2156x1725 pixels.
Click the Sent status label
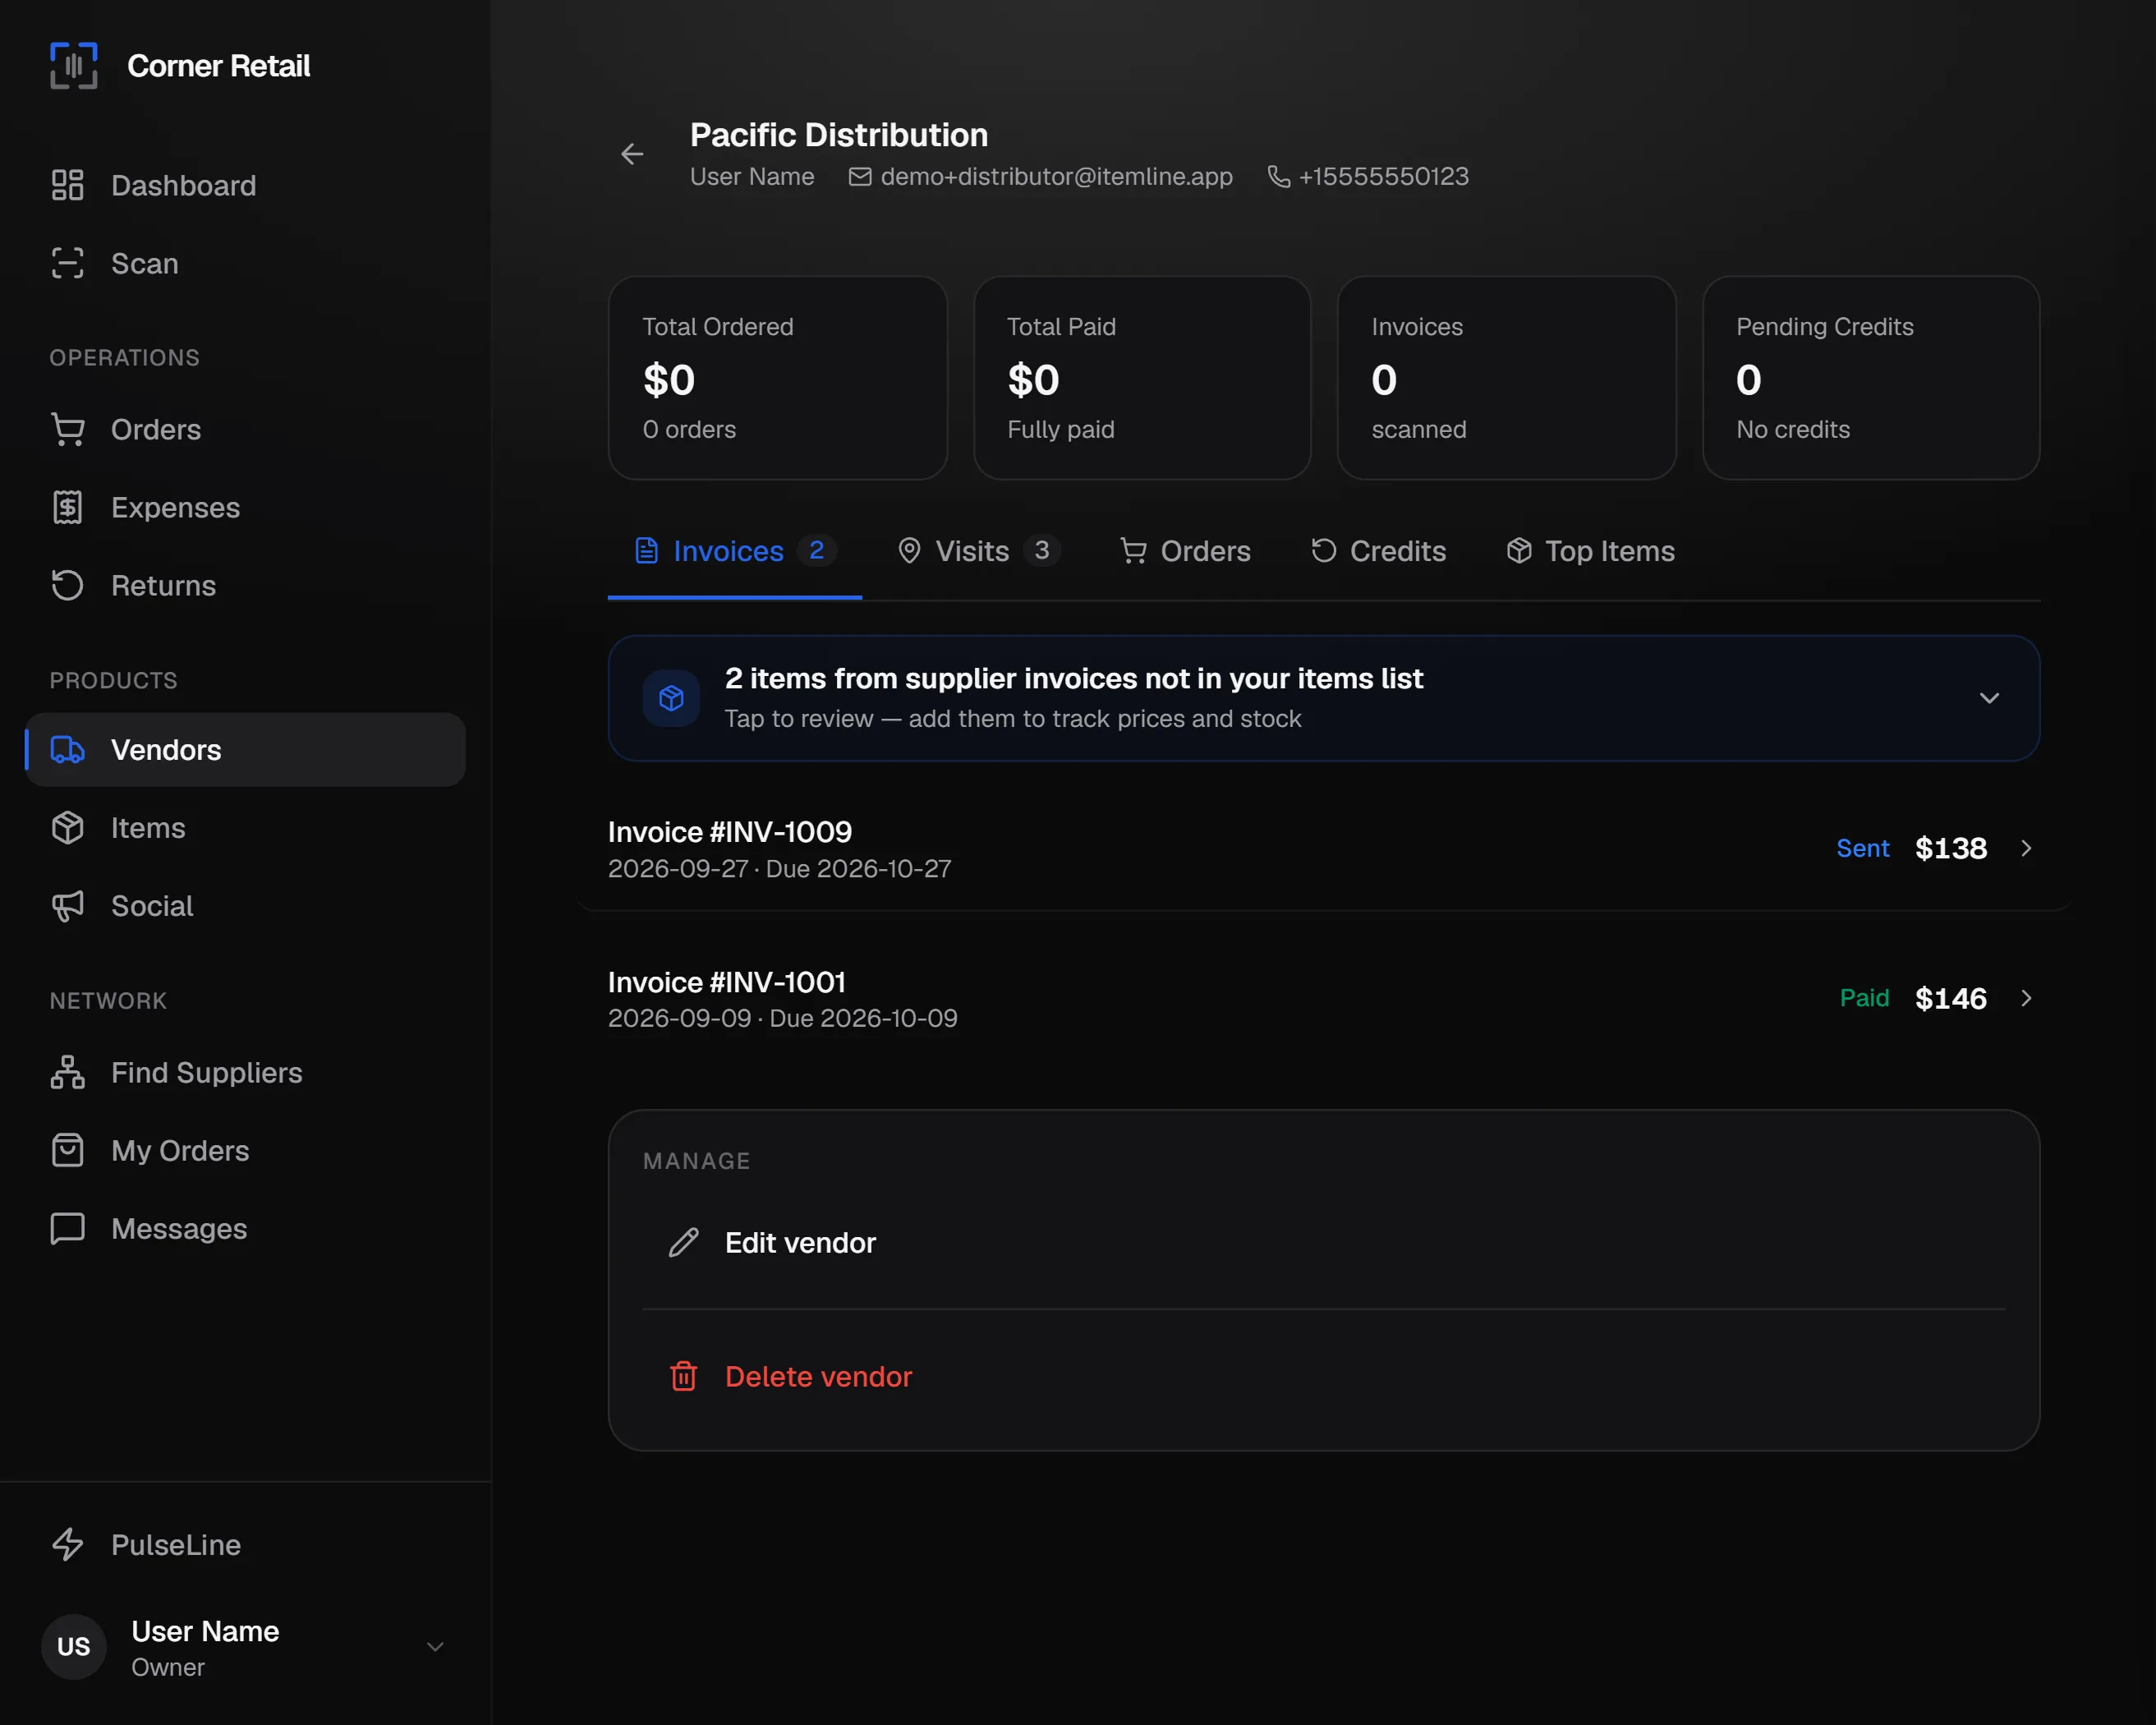pos(1863,848)
